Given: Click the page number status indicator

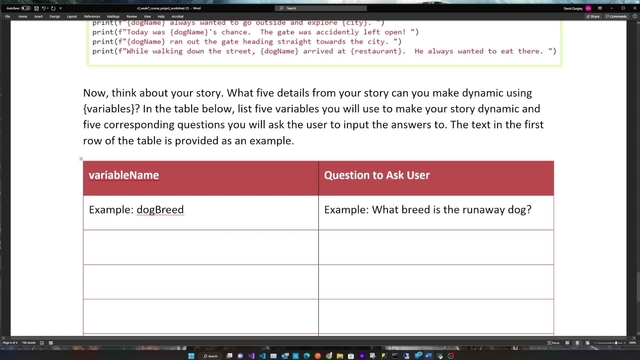Looking at the screenshot, I should (10, 343).
